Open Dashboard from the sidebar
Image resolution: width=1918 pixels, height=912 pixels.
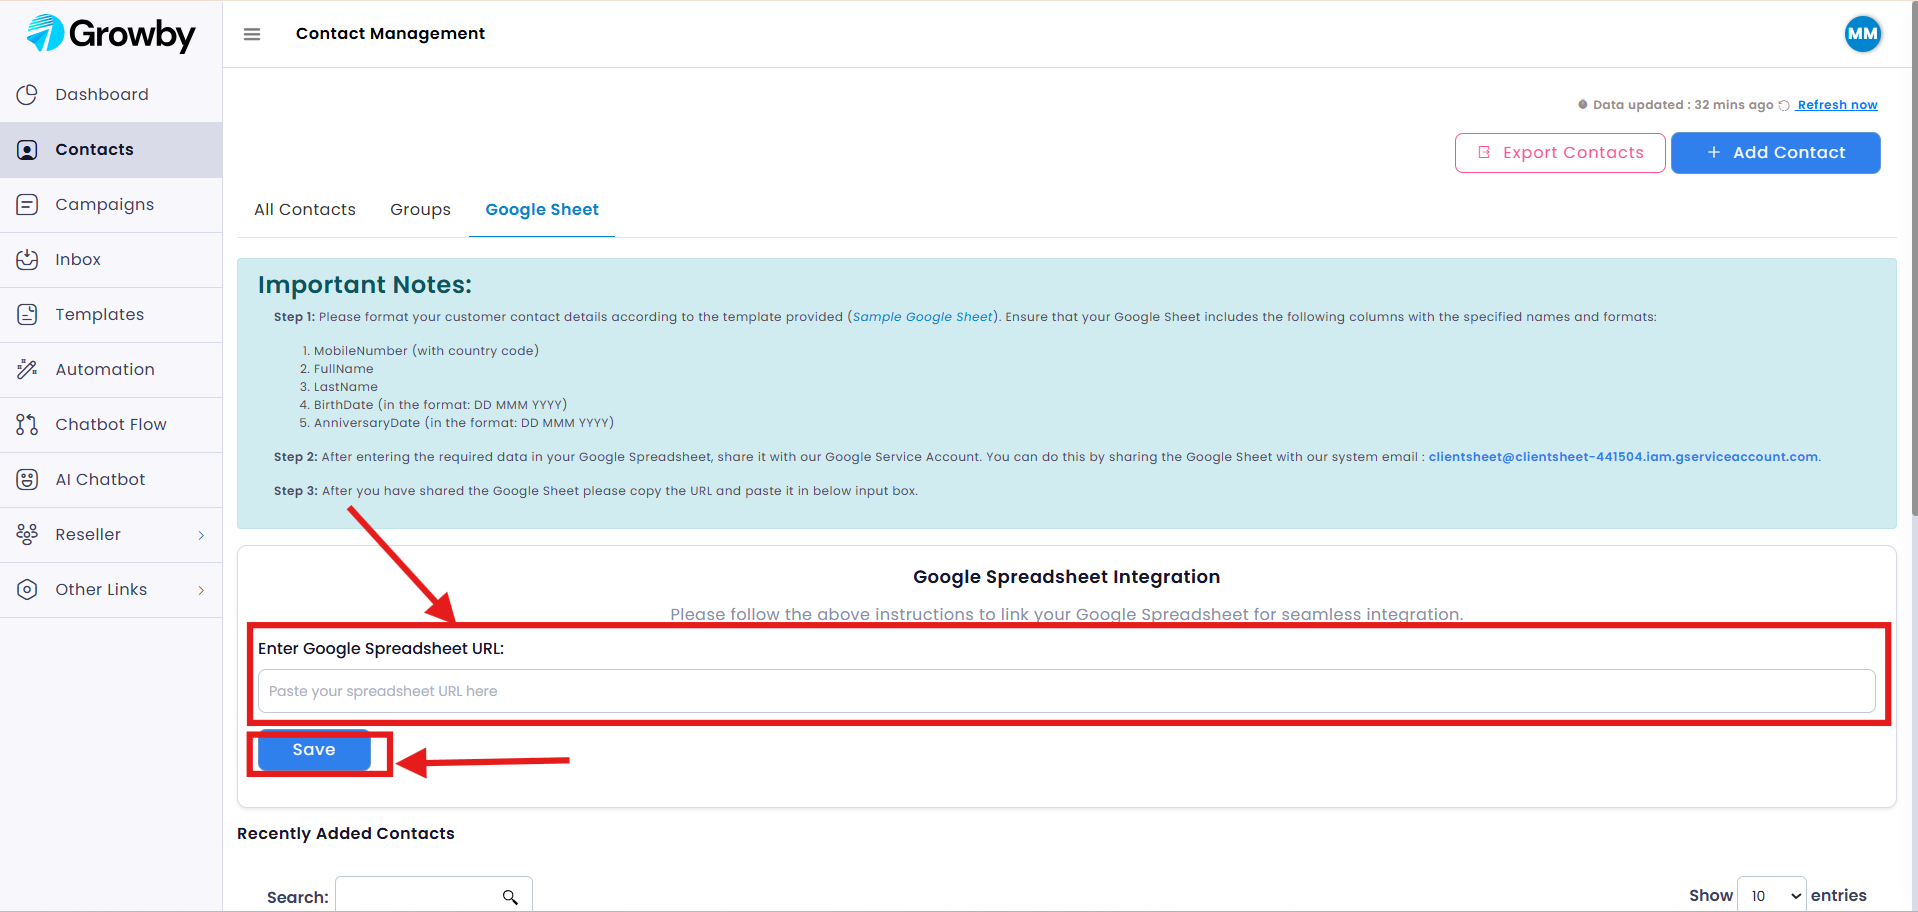111,95
